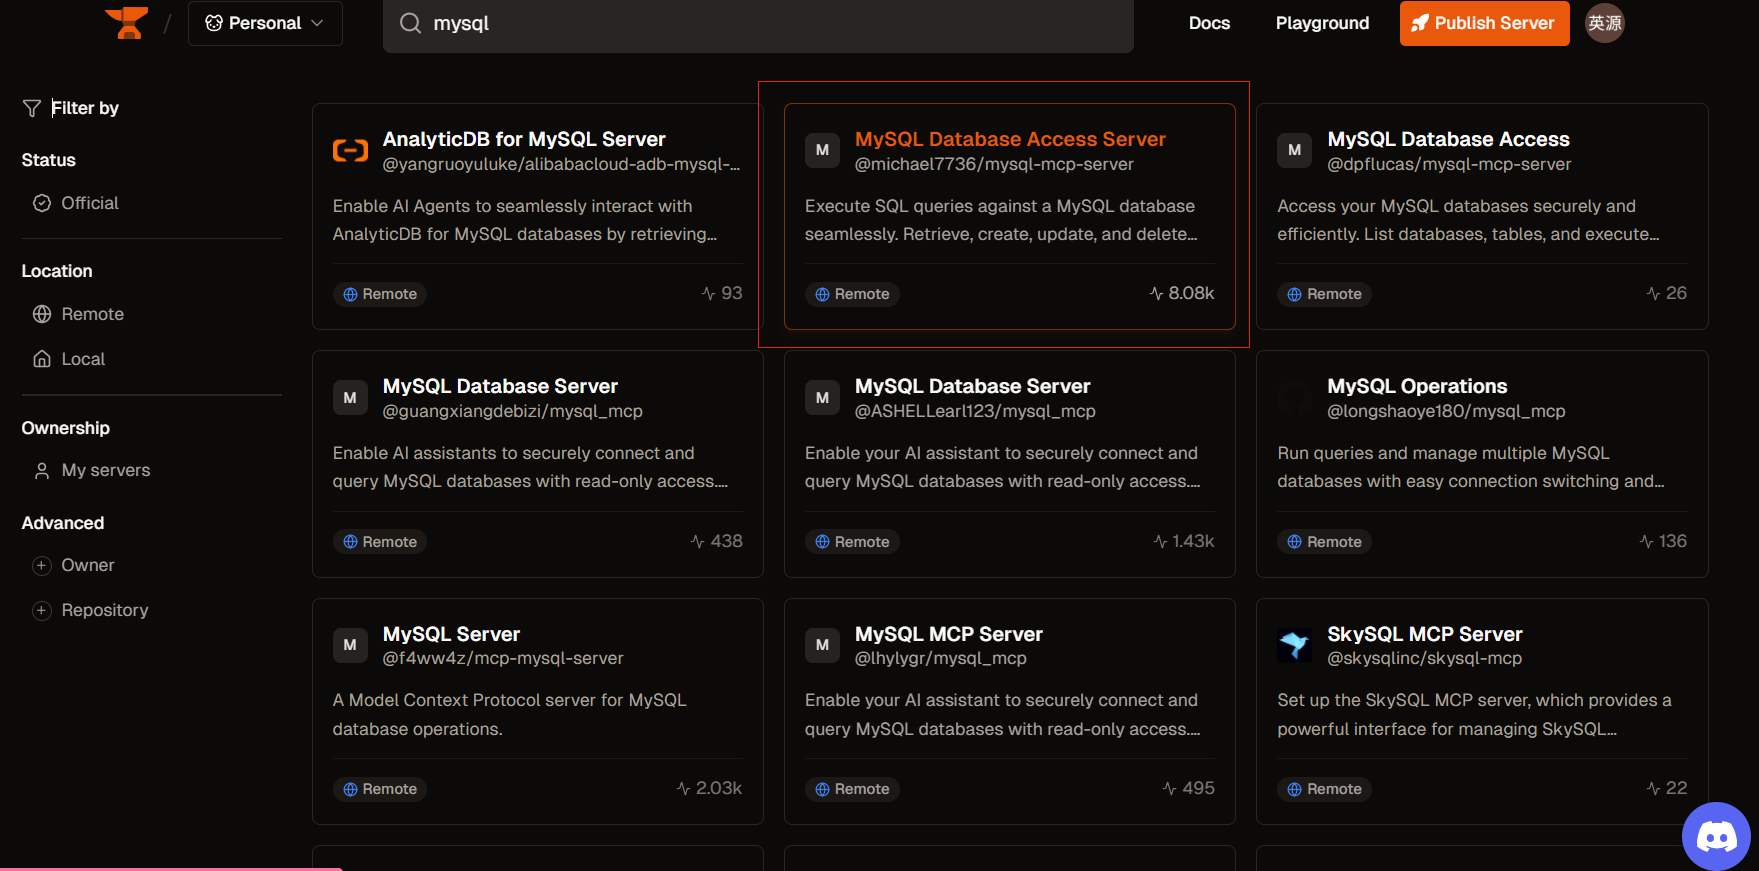The image size is (1759, 871).
Task: Click the Smithery orange logo
Action: click(127, 22)
